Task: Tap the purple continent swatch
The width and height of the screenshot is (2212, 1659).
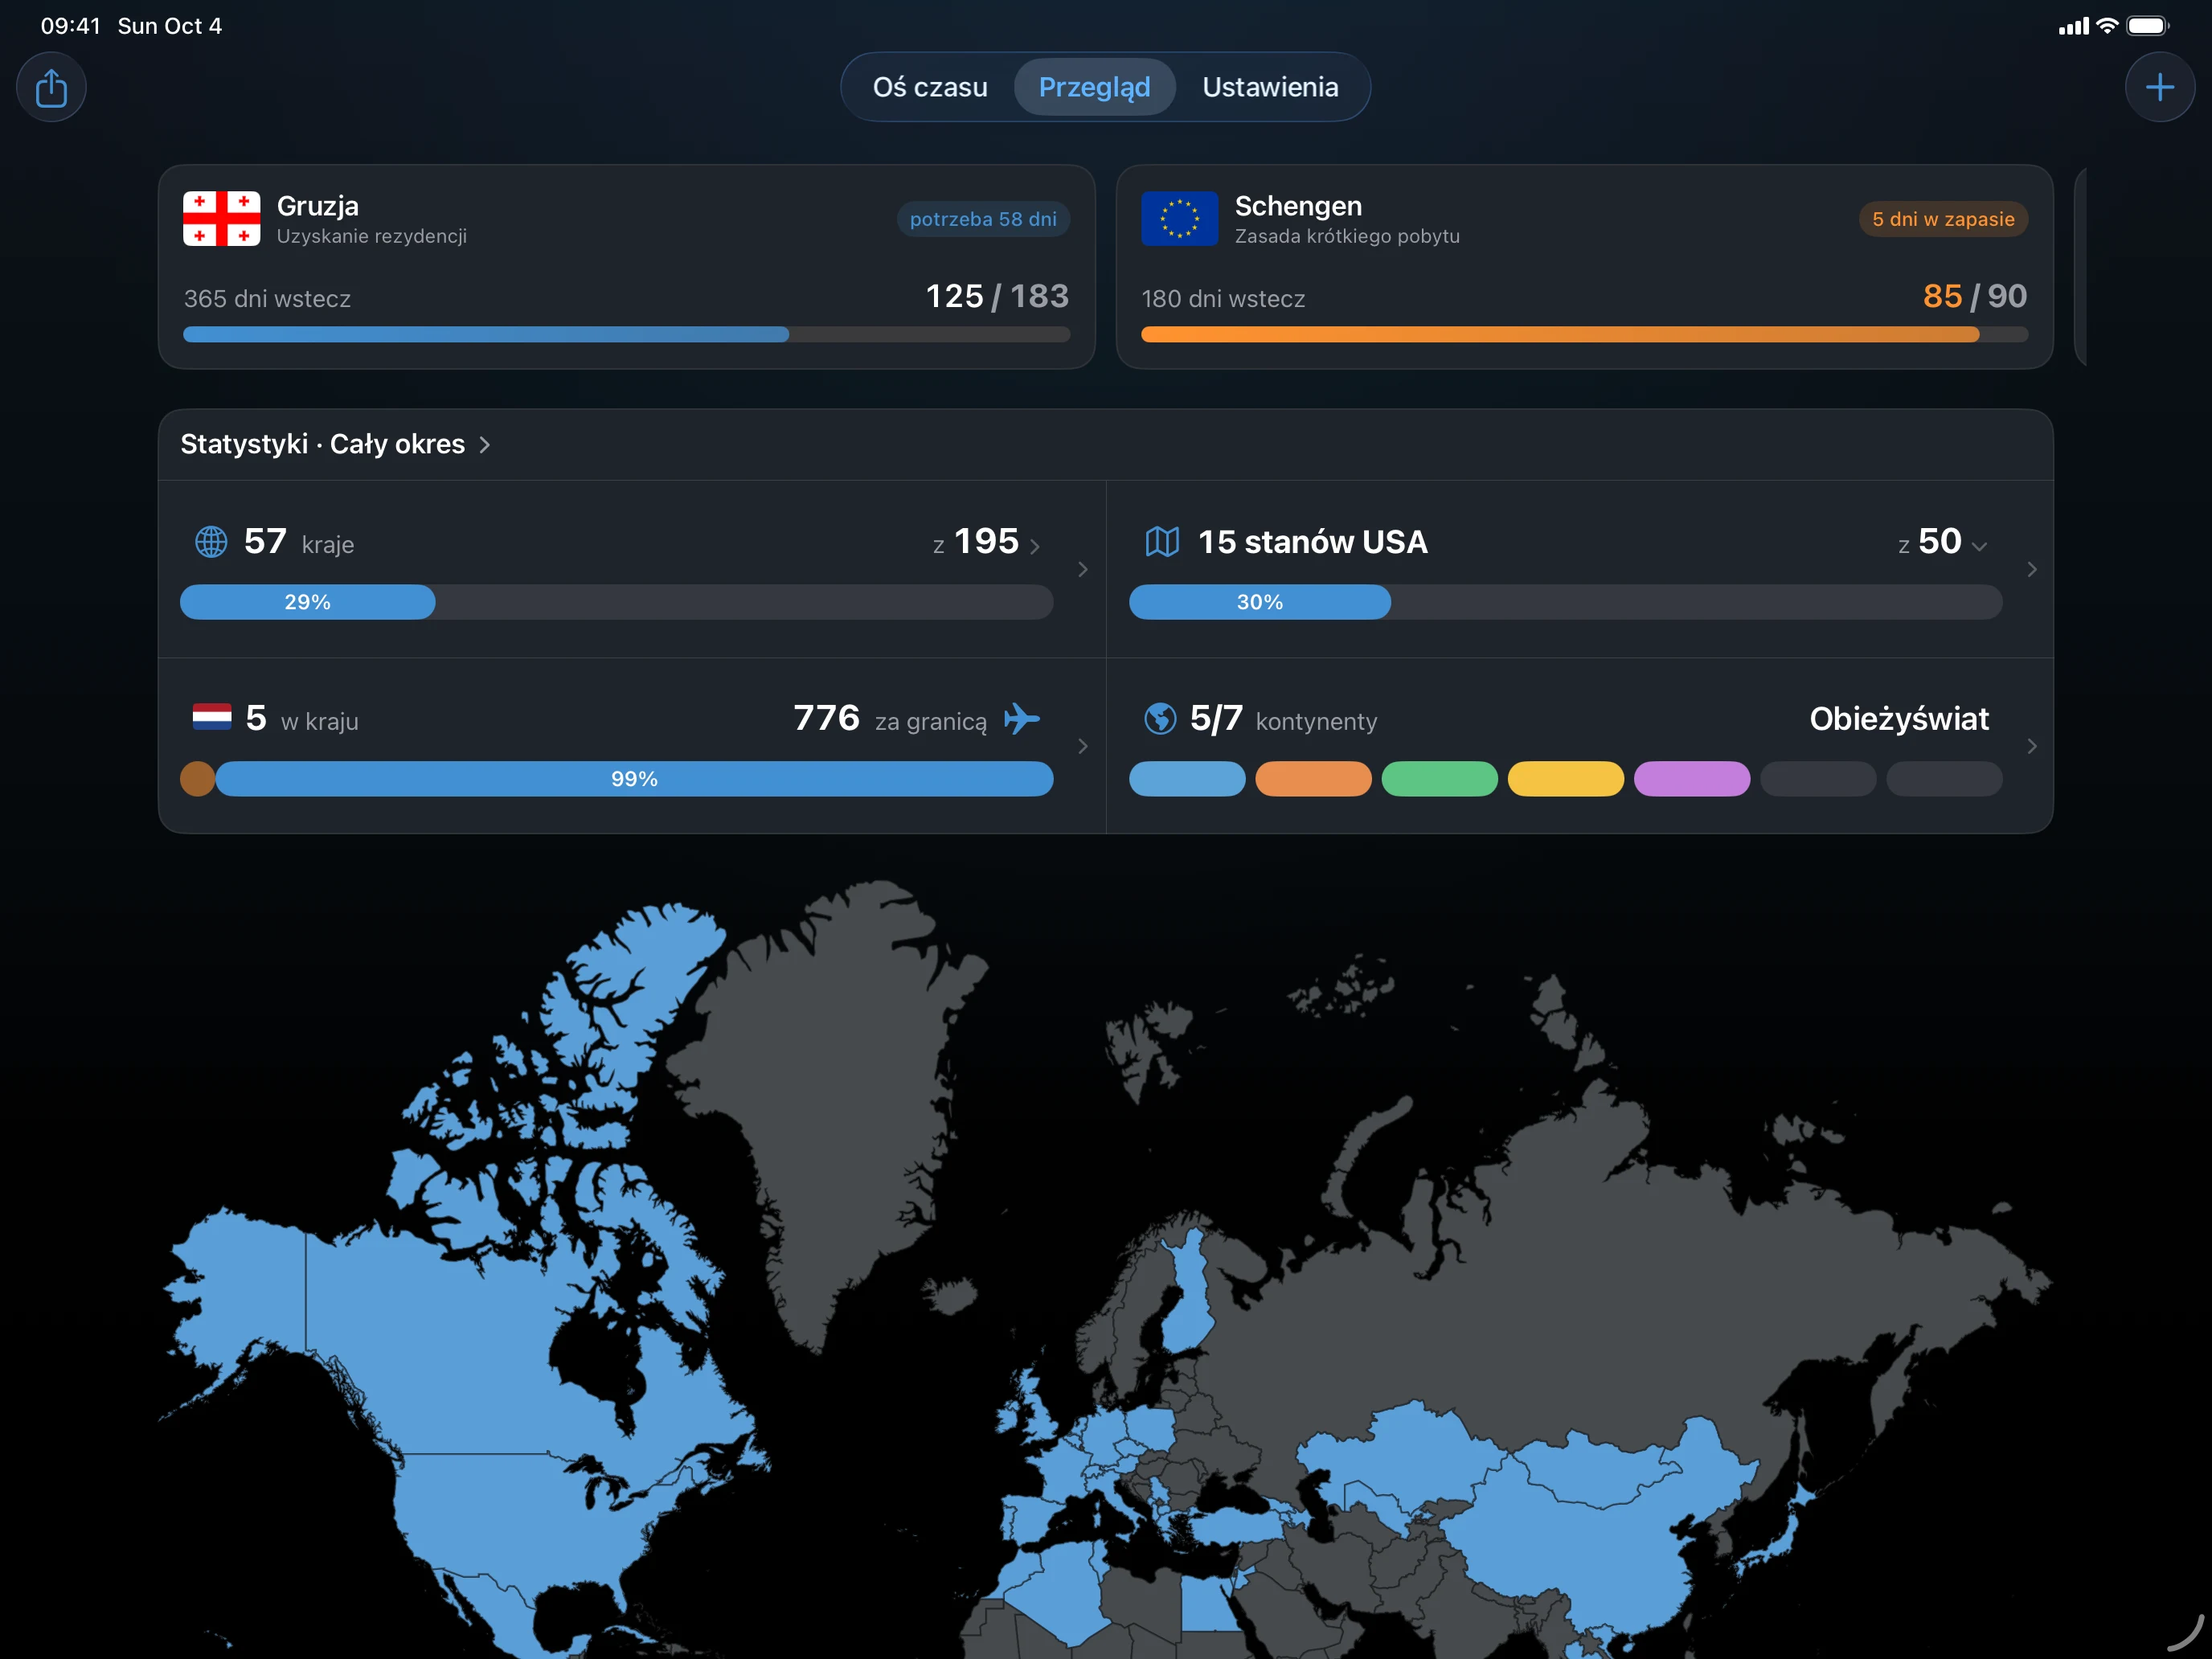Action: pos(1691,779)
